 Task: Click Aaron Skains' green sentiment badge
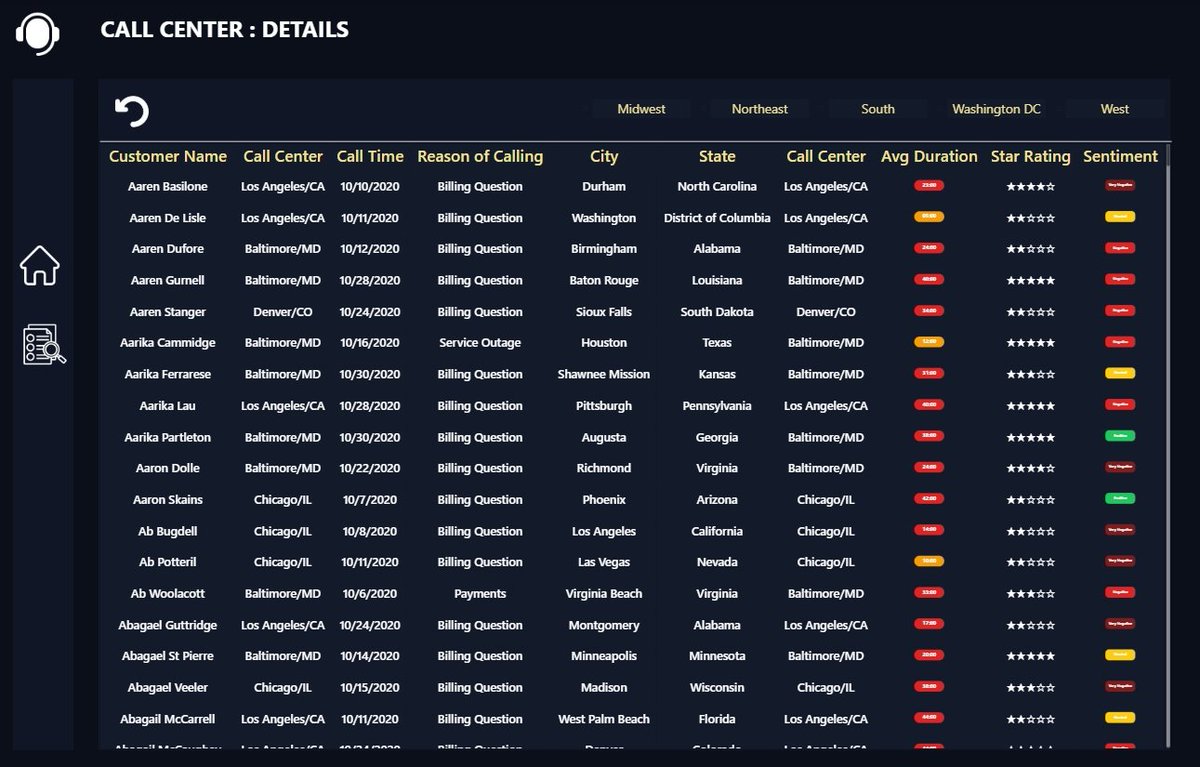click(x=1120, y=498)
